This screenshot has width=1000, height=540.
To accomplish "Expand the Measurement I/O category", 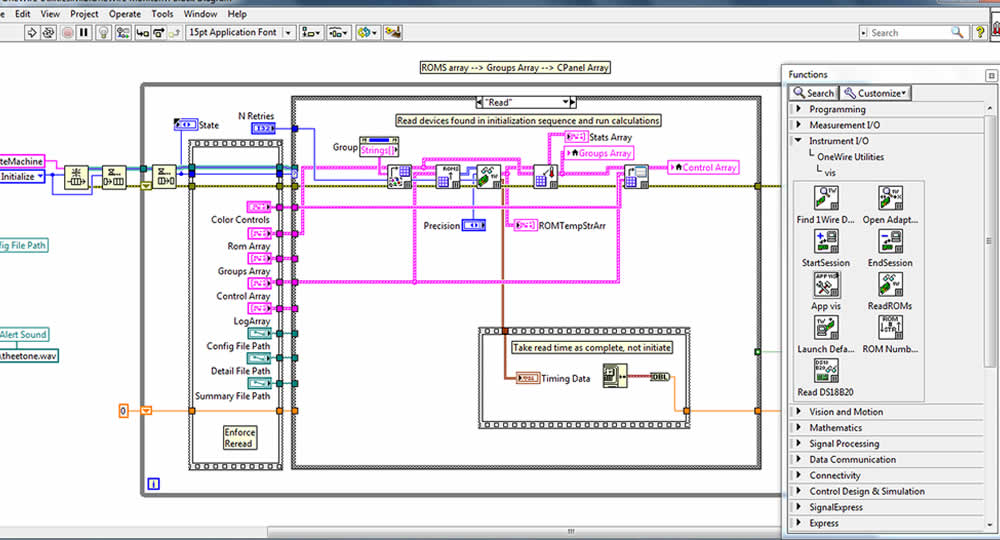I will (887, 125).
